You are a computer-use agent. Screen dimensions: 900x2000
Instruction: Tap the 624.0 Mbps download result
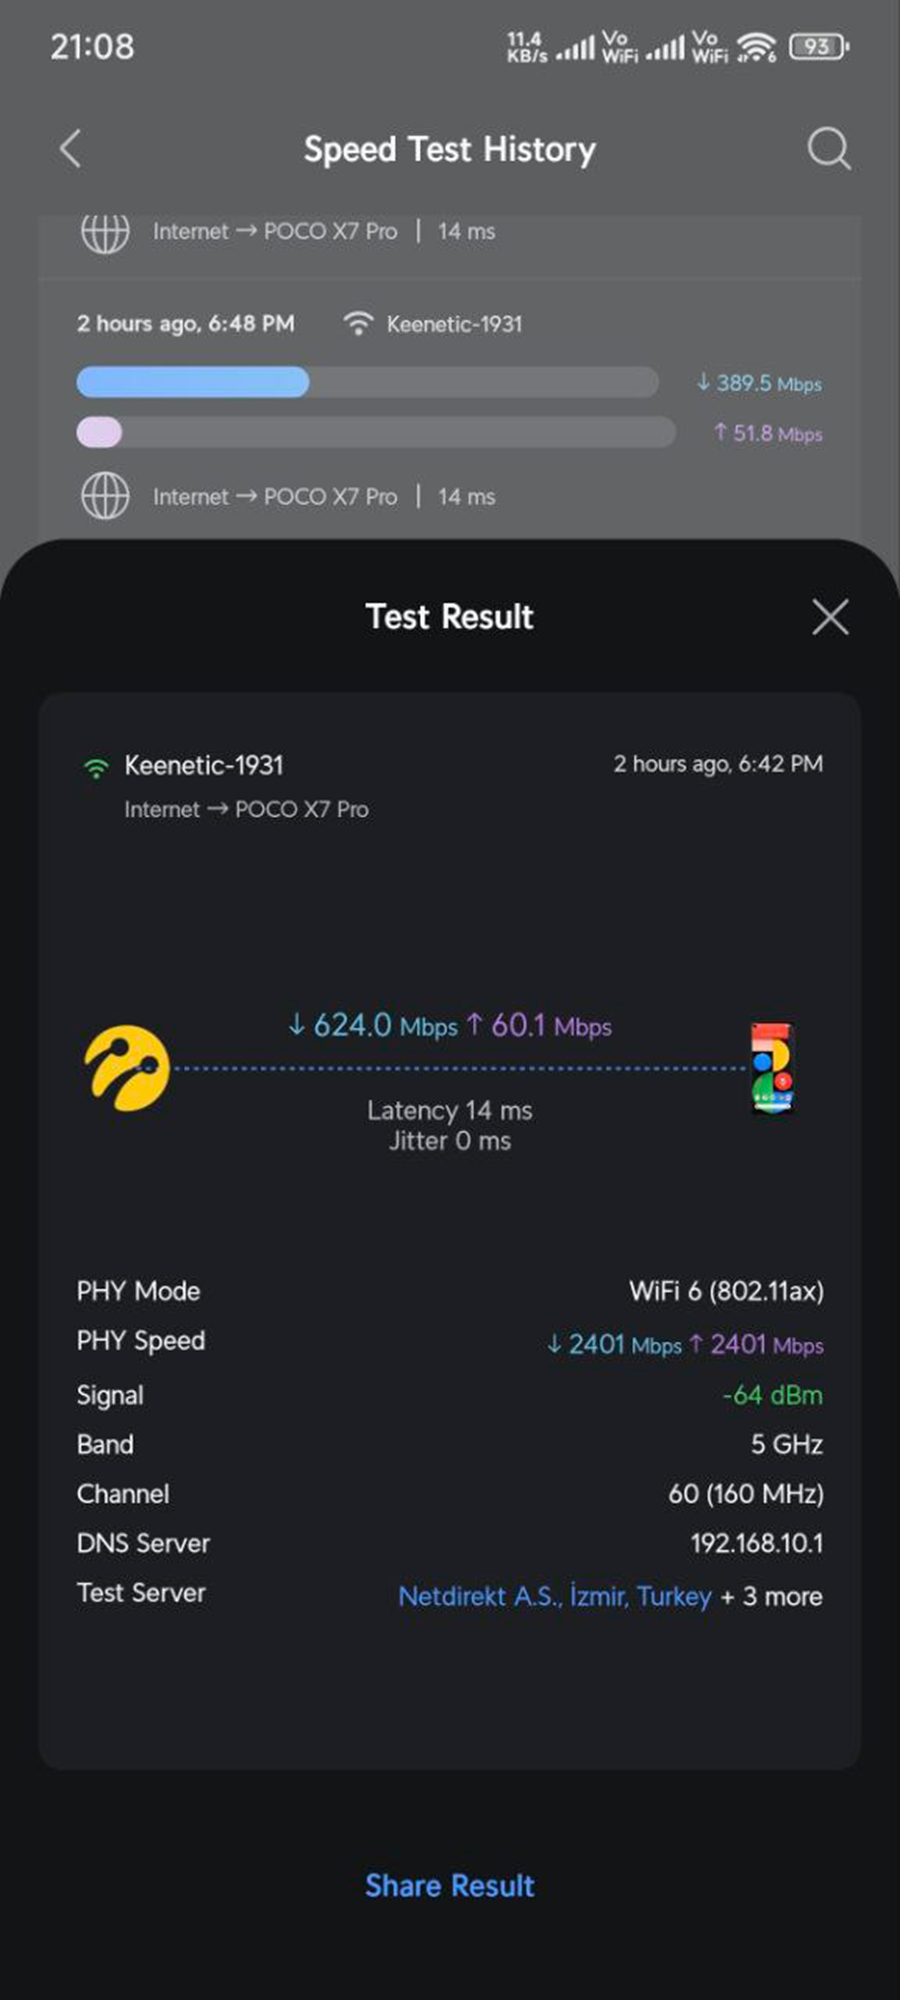coord(372,1026)
